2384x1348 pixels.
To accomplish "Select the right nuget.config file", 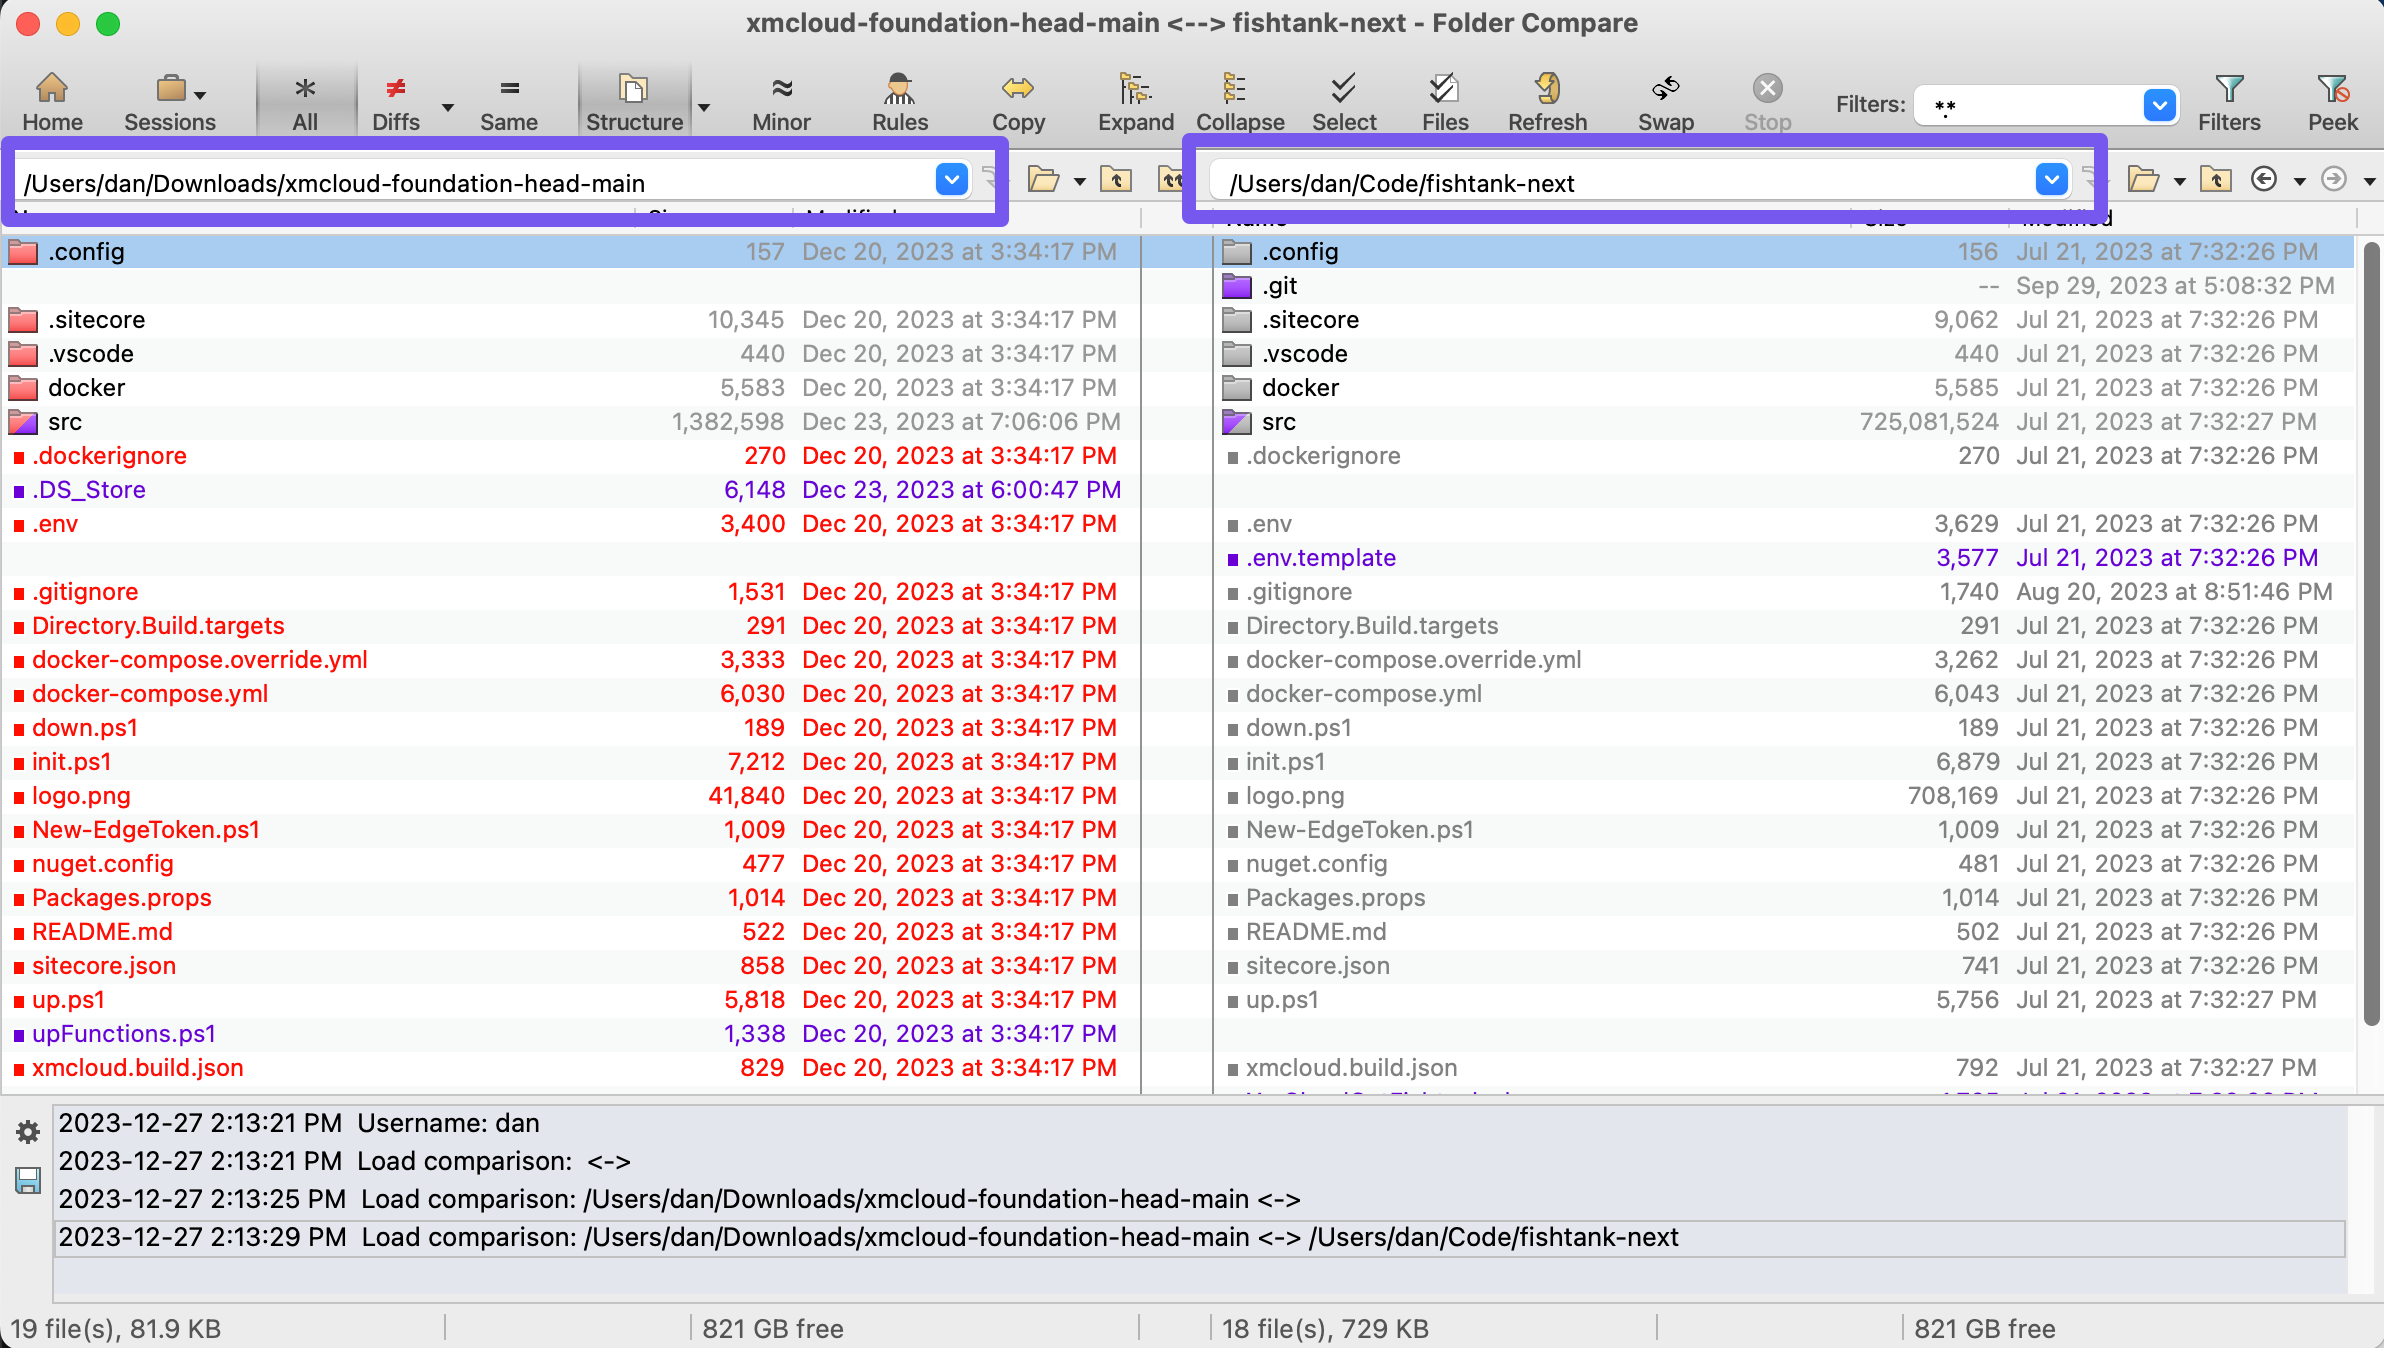I will [x=1784, y=864].
